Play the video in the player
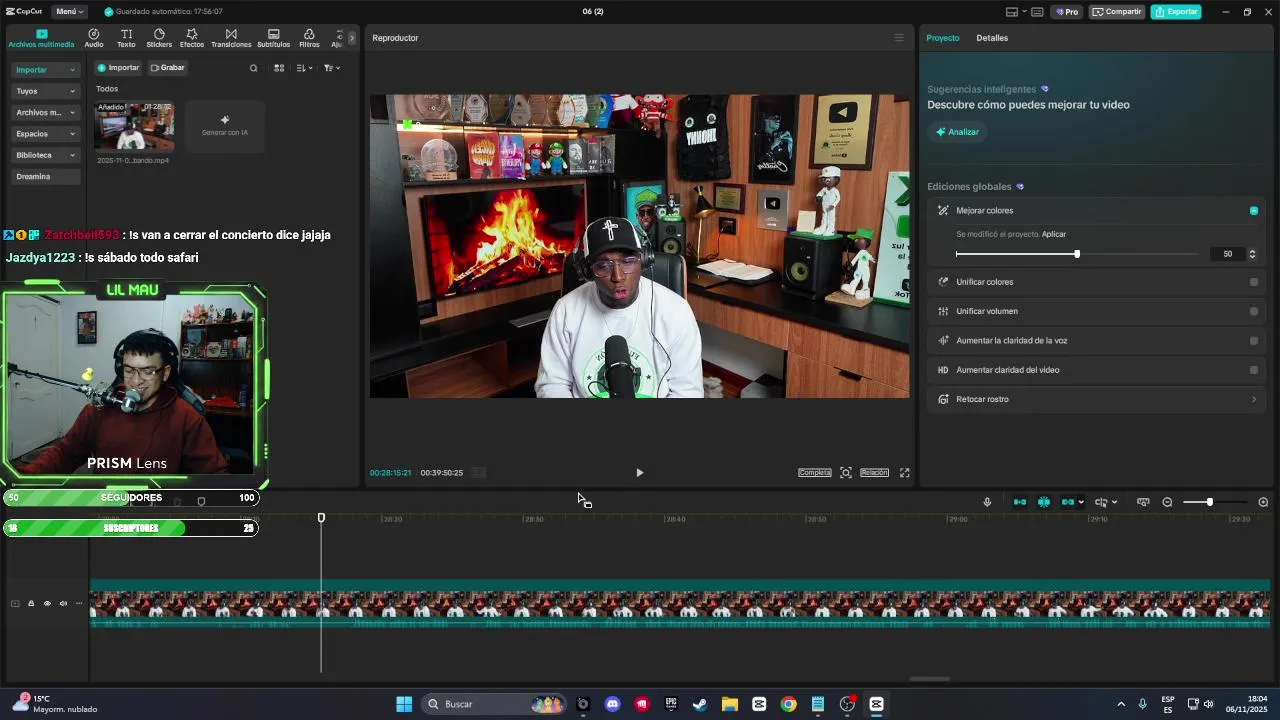Viewport: 1280px width, 720px height. (x=640, y=473)
